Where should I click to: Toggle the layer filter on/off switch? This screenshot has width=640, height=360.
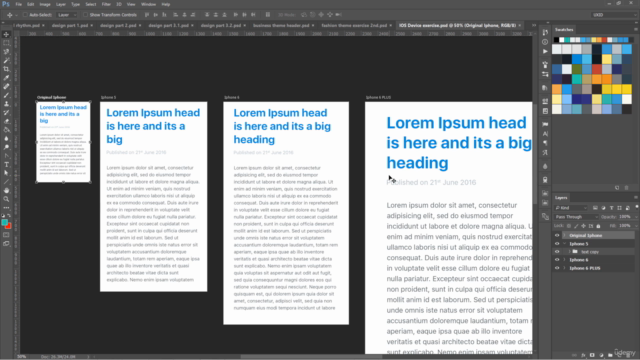click(x=636, y=207)
